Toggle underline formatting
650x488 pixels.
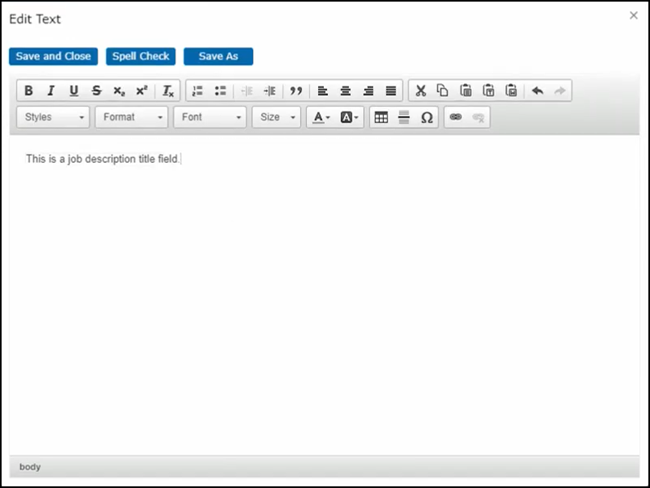click(74, 91)
